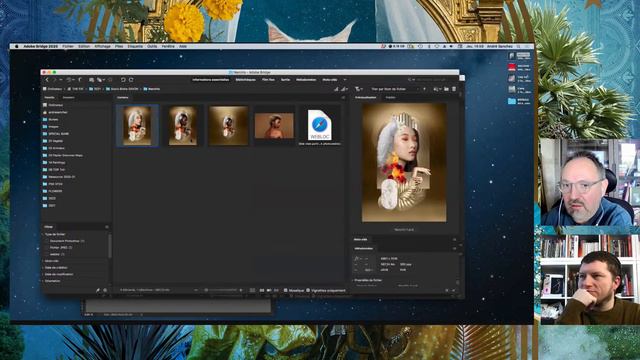This screenshot has width=640, height=360.
Task: Enable the Vignettes uniquement checkbox
Action: point(308,290)
